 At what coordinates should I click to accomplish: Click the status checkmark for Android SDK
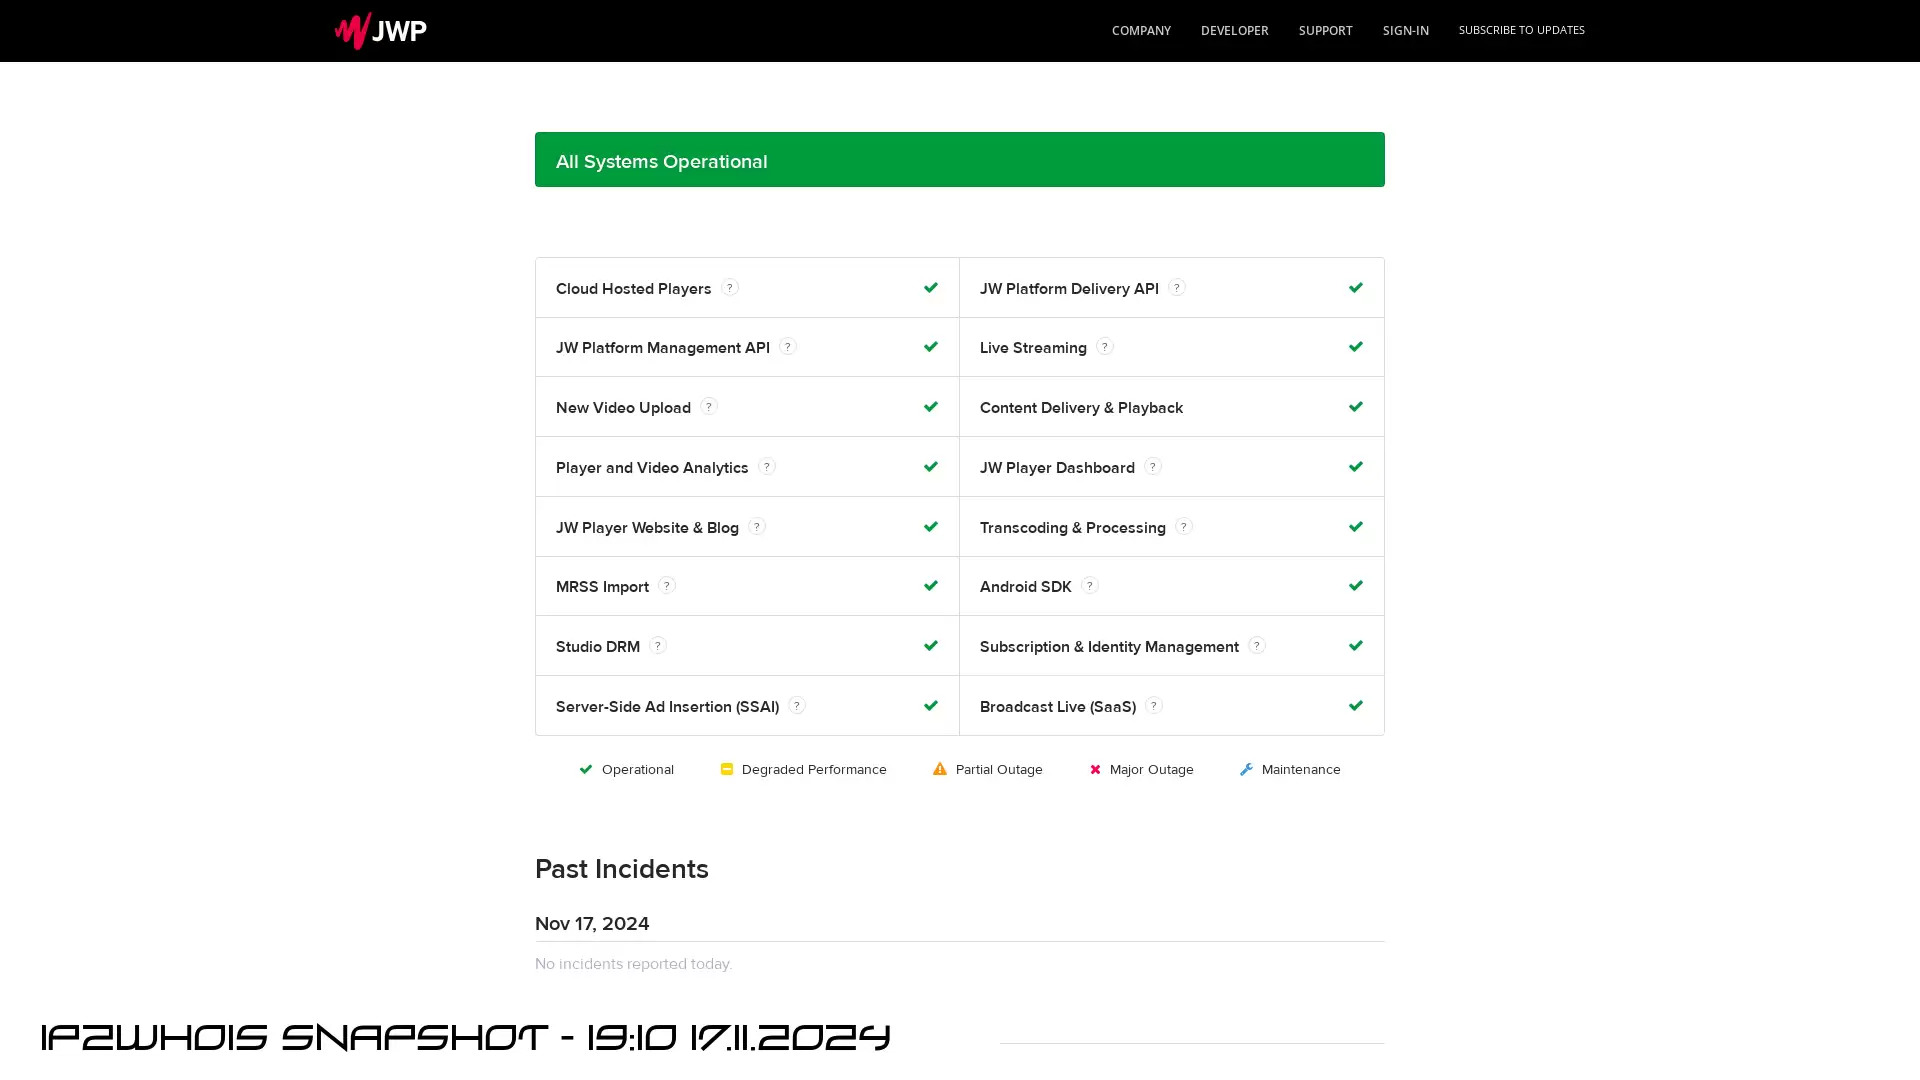tap(1356, 586)
